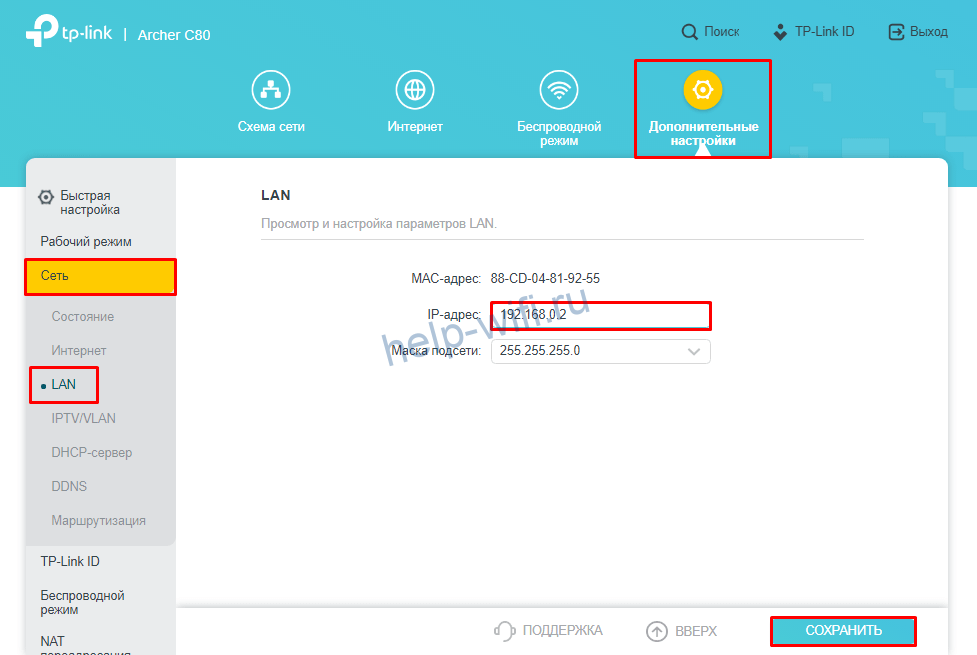The width and height of the screenshot is (977, 655).
Task: Expand the Беспроводной режим sidebar section
Action: 82,602
